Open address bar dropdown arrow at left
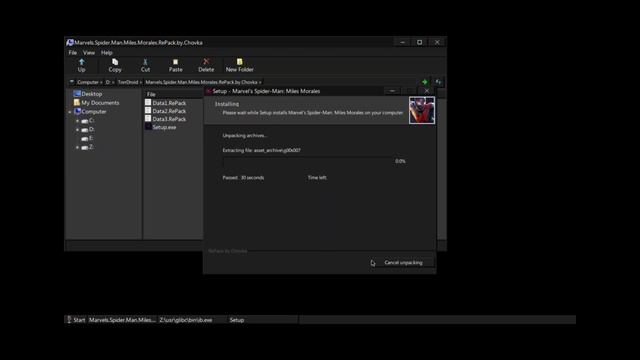Screen dimensions: 640x360 click(x=72, y=82)
